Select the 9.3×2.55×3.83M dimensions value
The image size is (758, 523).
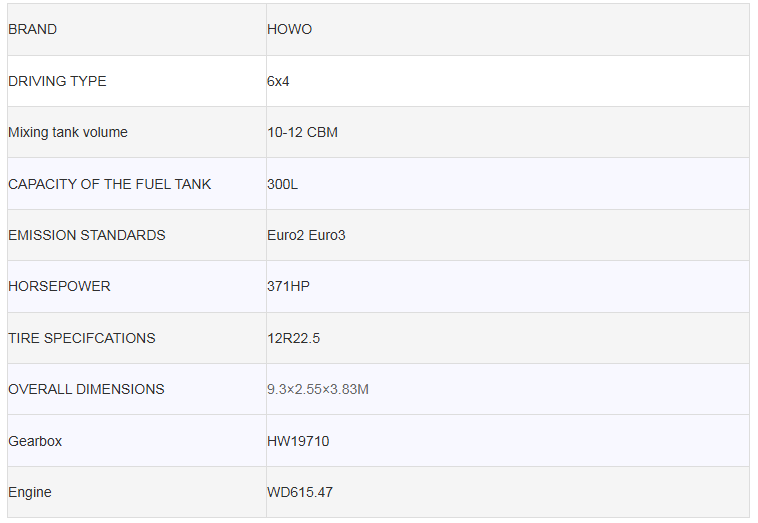[x=318, y=389]
